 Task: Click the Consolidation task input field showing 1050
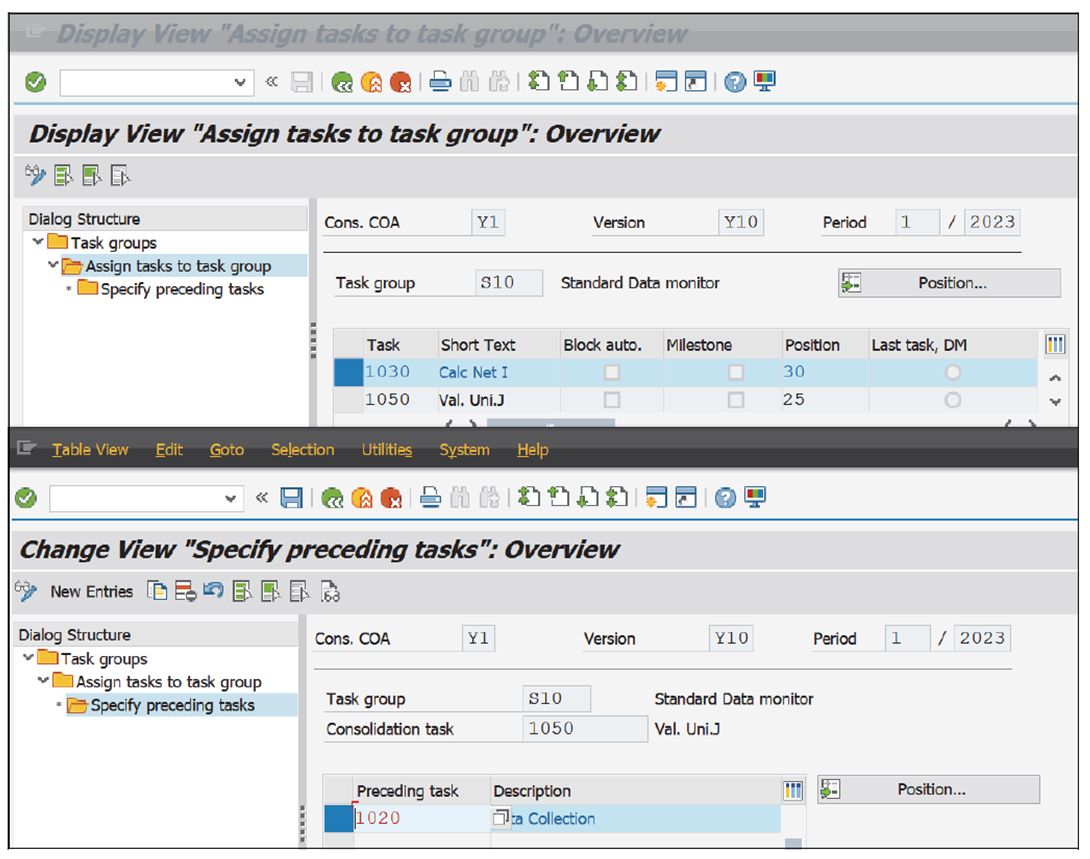point(585,729)
